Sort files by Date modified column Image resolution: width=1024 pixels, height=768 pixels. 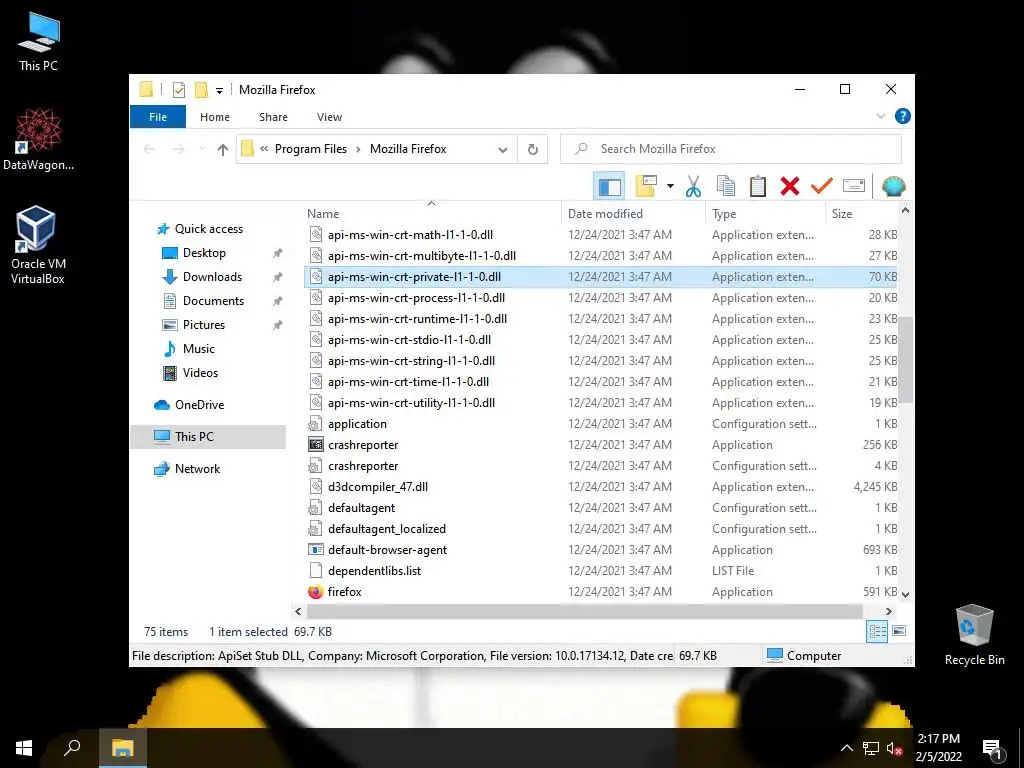[633, 214]
